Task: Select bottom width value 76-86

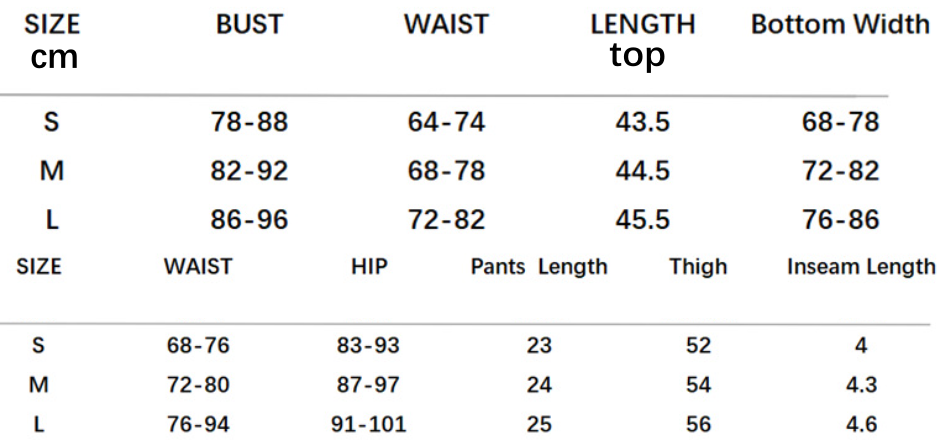Action: point(840,219)
